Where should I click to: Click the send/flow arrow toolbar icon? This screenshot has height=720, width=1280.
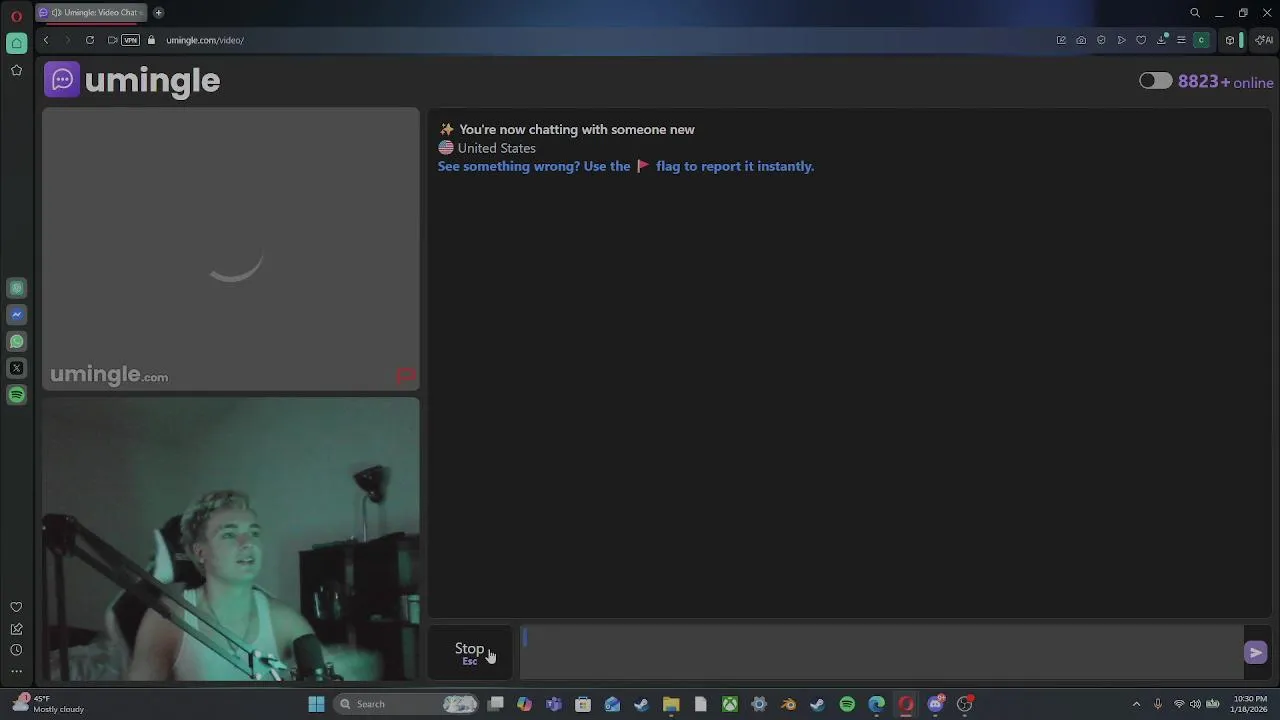(x=1121, y=40)
